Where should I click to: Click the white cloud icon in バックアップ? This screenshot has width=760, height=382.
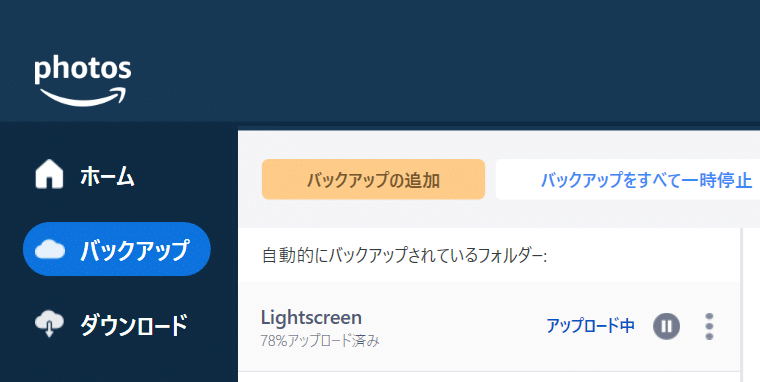click(x=49, y=249)
